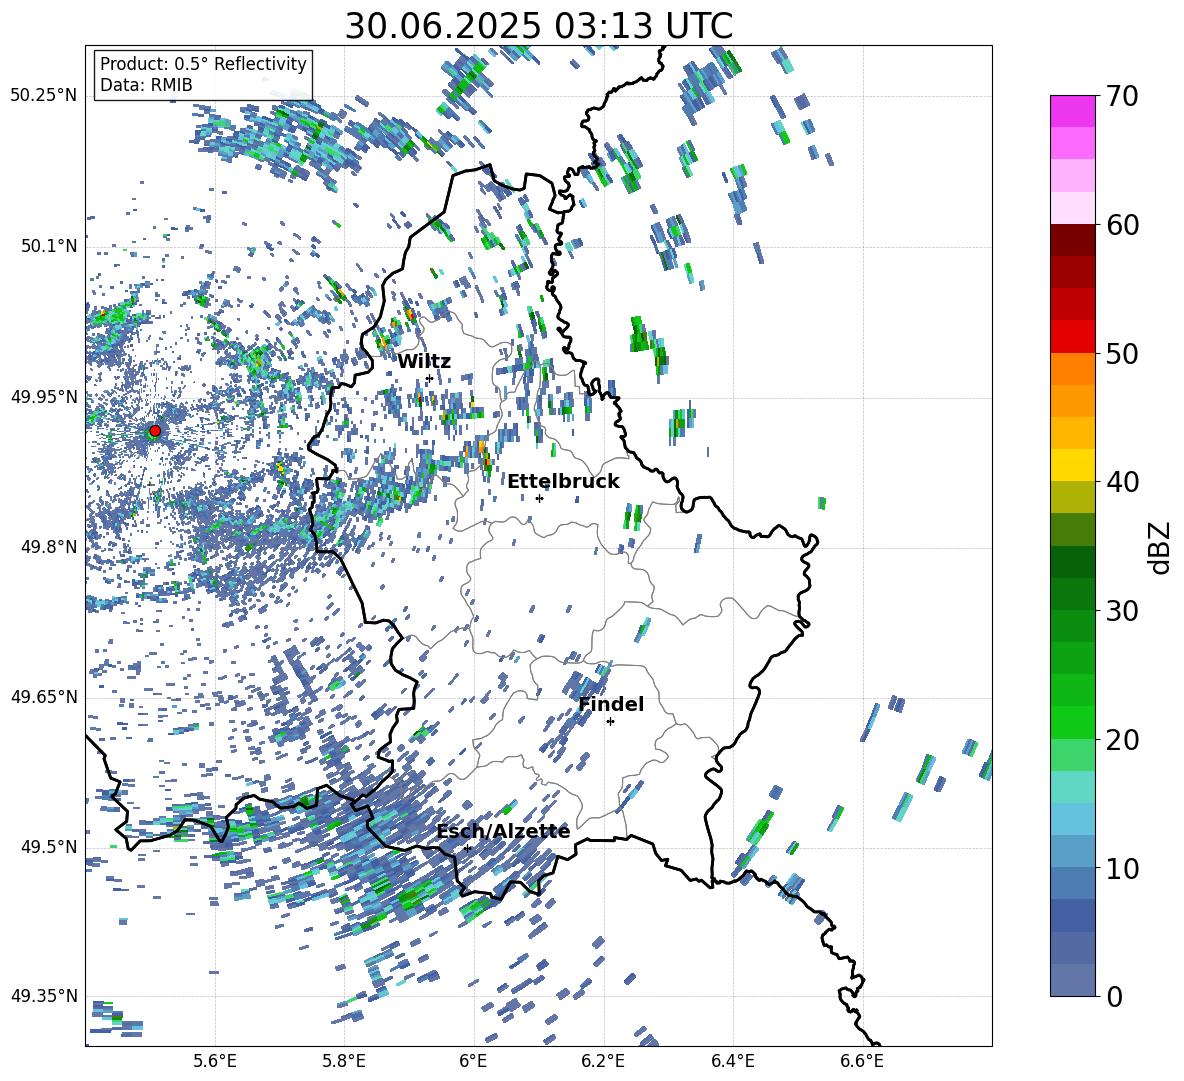The image size is (1184, 1081).
Task: Click the 6.2°E longitude label
Action: click(x=603, y=1061)
